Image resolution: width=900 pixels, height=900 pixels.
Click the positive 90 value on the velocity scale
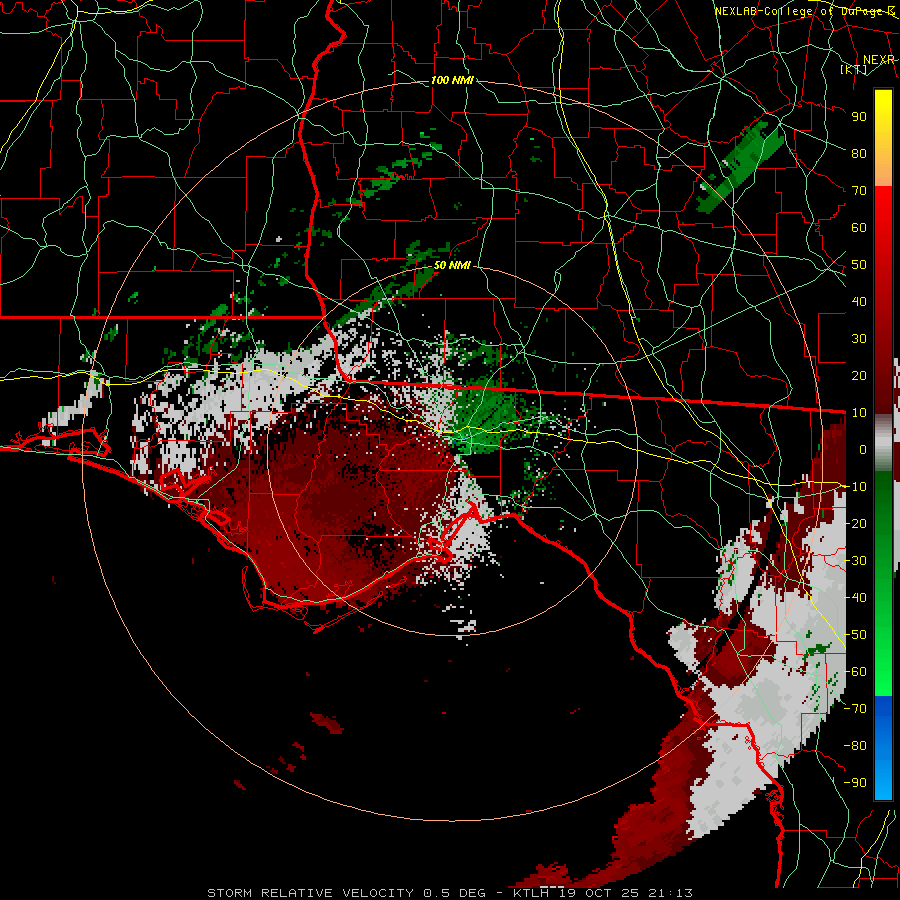859,117
